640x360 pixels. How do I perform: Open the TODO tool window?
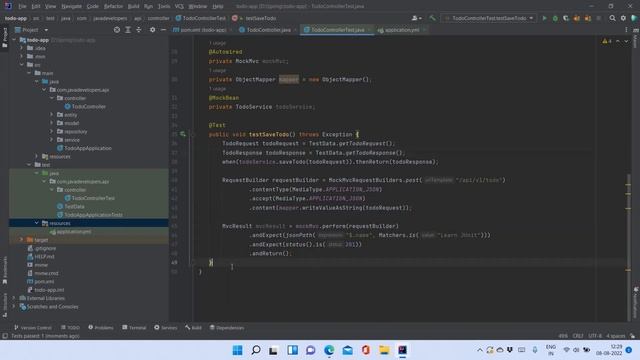[x=70, y=327]
